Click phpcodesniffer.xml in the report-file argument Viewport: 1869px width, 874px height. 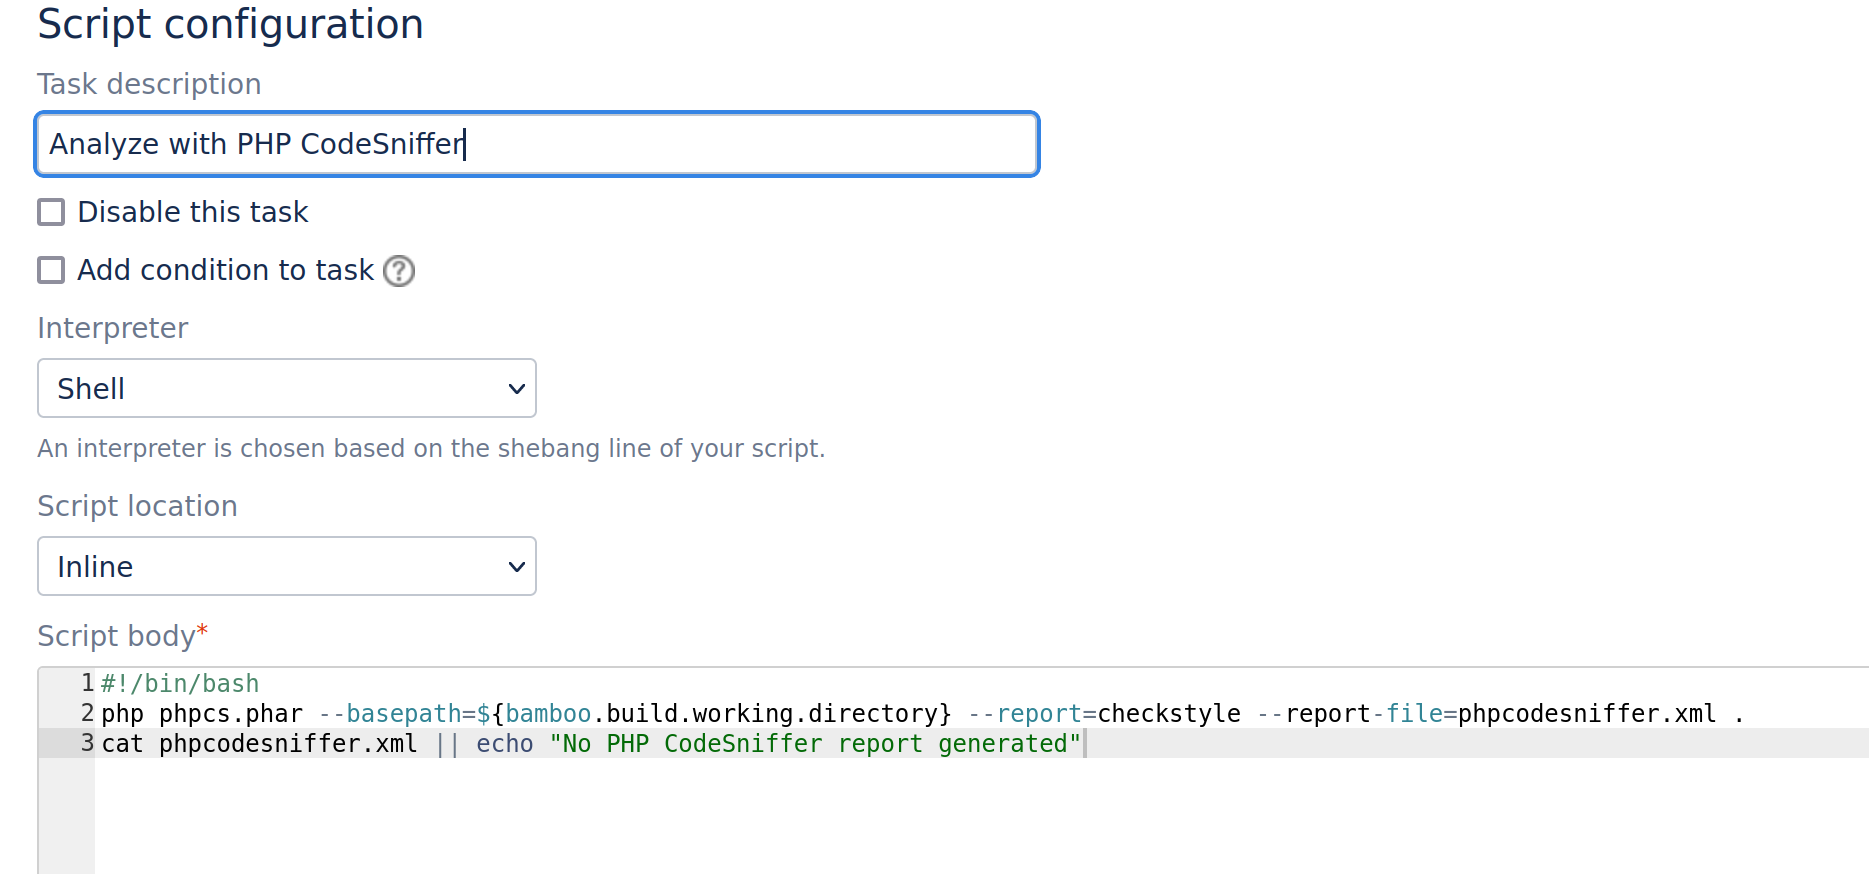pyautogui.click(x=1586, y=714)
